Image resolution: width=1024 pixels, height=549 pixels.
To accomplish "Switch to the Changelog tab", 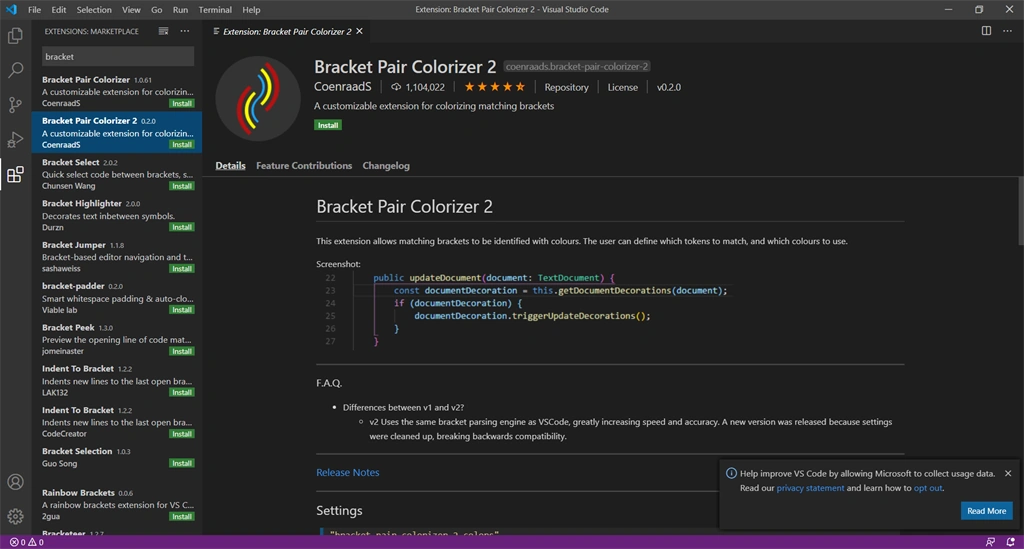I will pyautogui.click(x=386, y=166).
